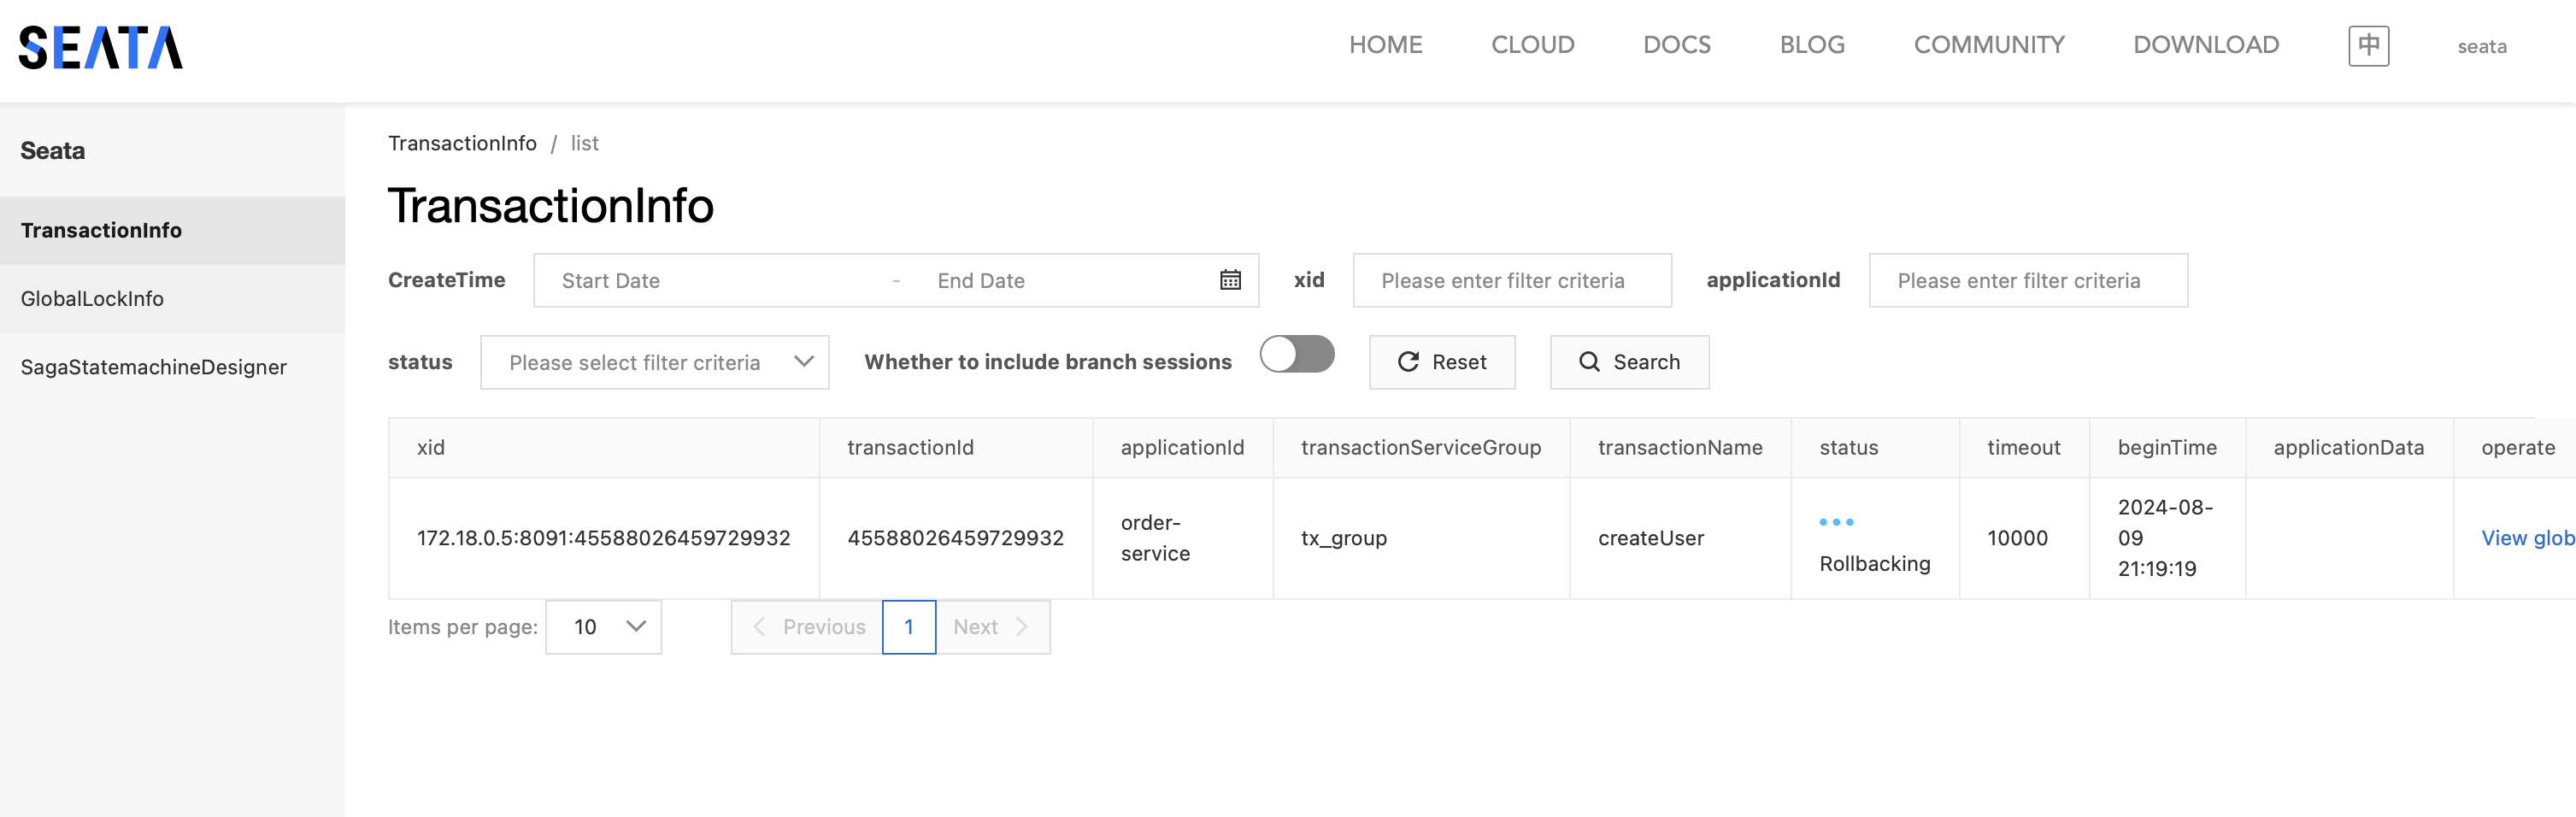Click beginTime value 2024-08-09 21:19:19
The height and width of the screenshot is (817, 2576).
[2165, 538]
